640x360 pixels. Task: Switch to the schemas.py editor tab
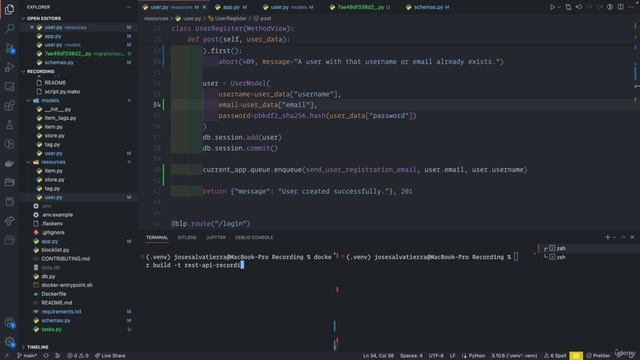click(429, 7)
